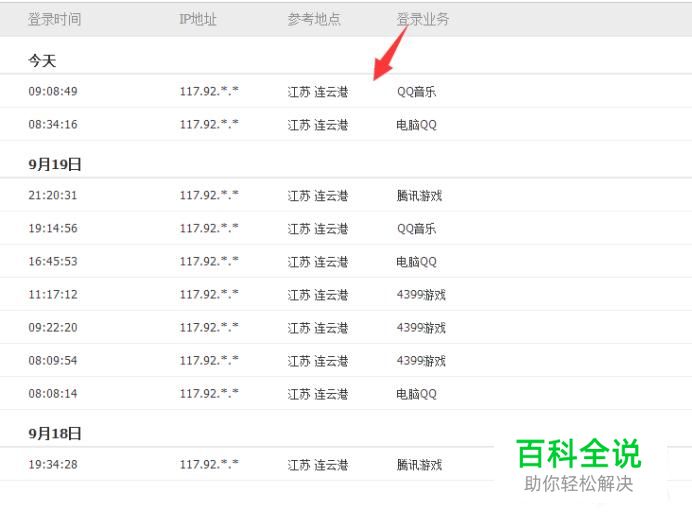This screenshot has height=528, width=692.
Task: Click IP 117.92.*.* in the 09:22:20 row
Action: [209, 327]
